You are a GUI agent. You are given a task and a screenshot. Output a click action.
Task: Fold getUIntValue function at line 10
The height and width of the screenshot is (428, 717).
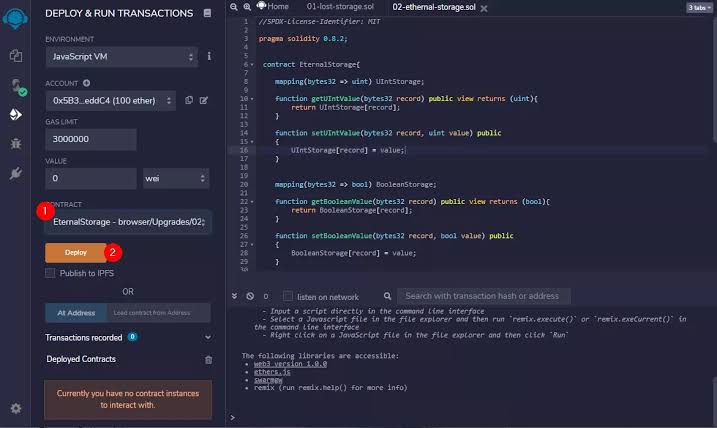click(x=252, y=99)
